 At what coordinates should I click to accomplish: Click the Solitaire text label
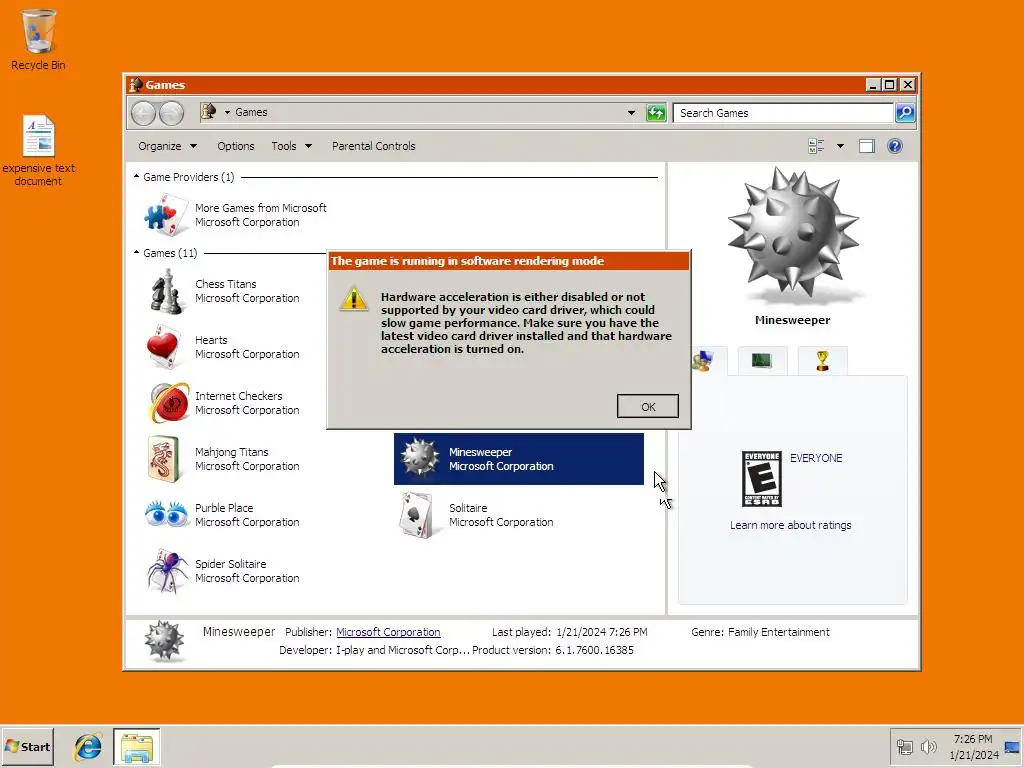[x=468, y=508]
